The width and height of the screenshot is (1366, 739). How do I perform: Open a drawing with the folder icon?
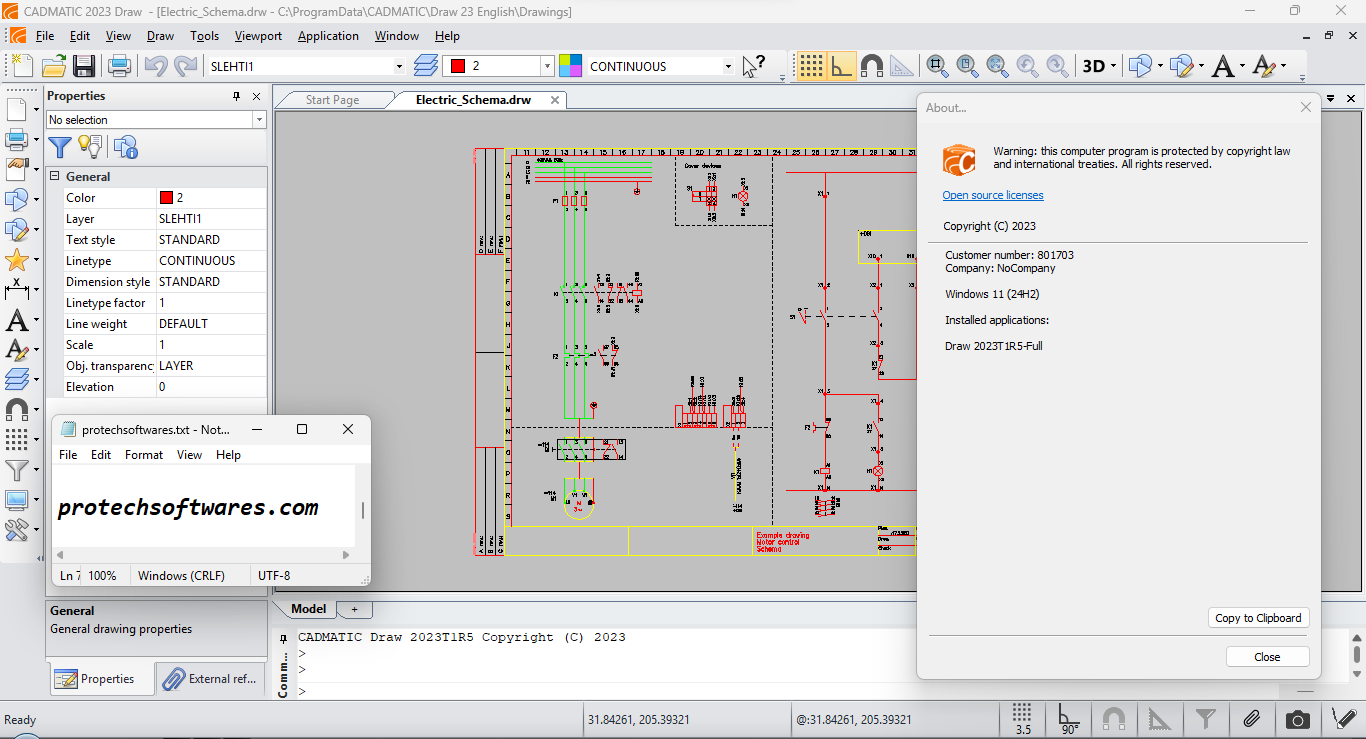(x=54, y=66)
